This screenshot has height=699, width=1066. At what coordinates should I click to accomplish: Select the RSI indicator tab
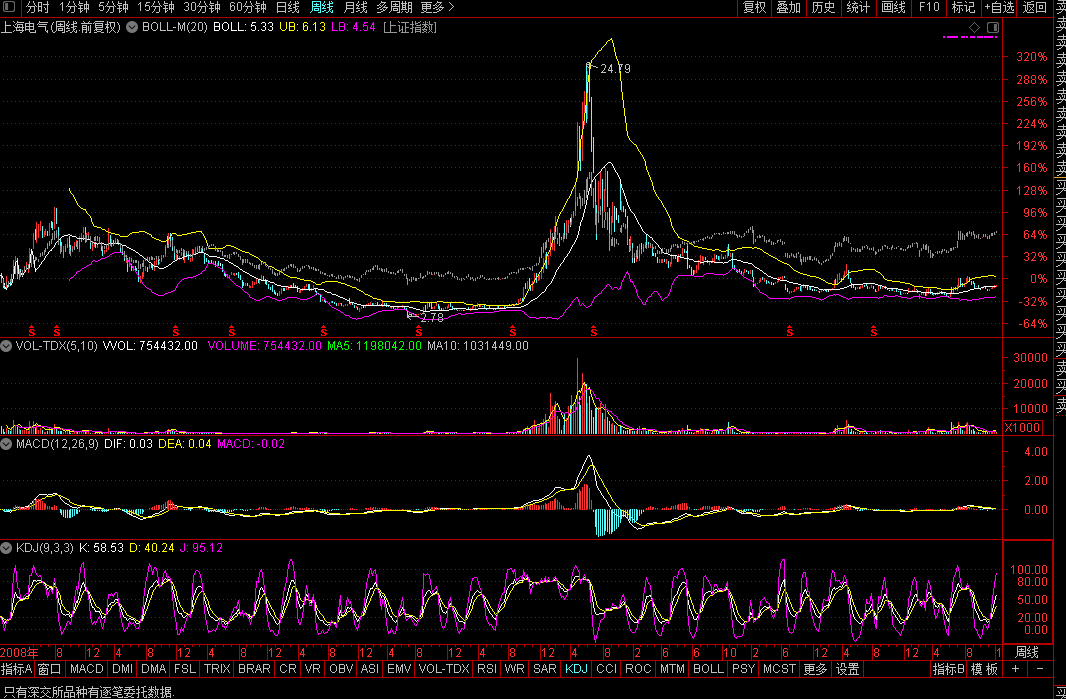(x=487, y=669)
